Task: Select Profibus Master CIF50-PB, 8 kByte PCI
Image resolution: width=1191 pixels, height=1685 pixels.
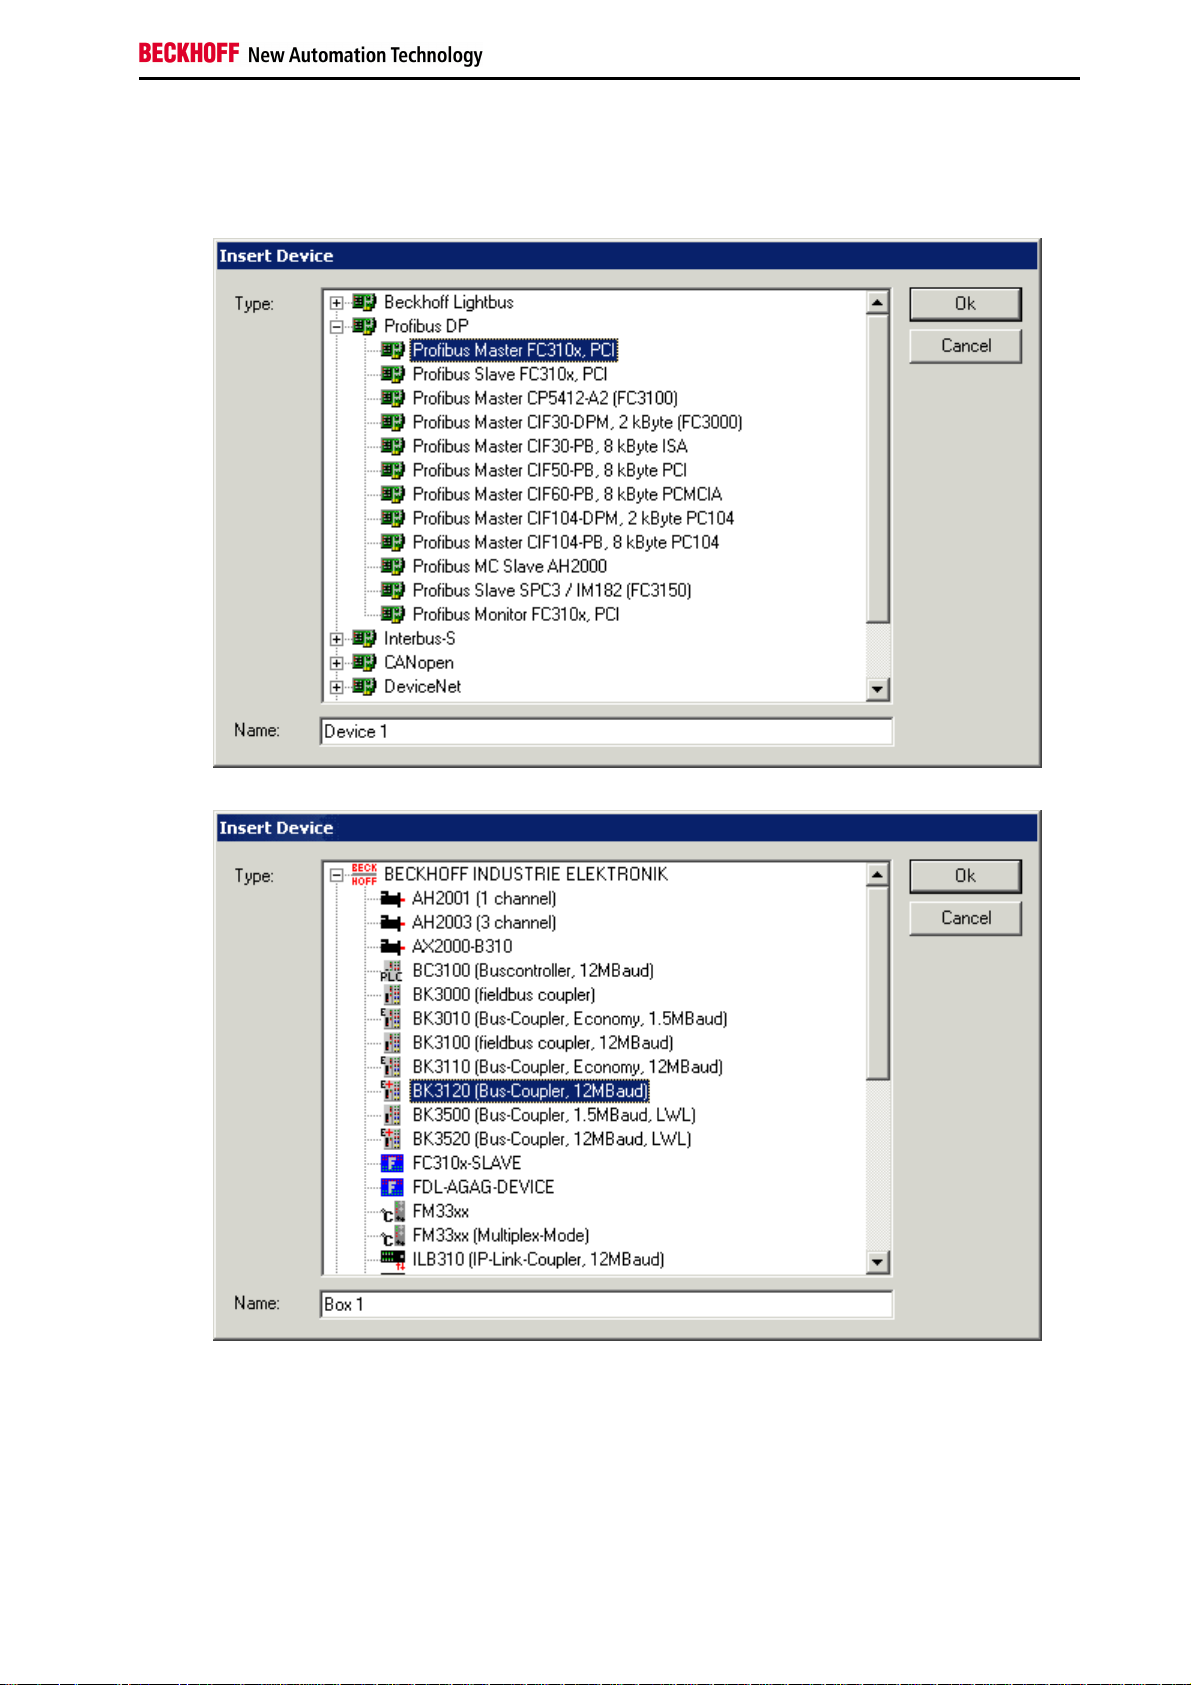Action: pos(549,470)
